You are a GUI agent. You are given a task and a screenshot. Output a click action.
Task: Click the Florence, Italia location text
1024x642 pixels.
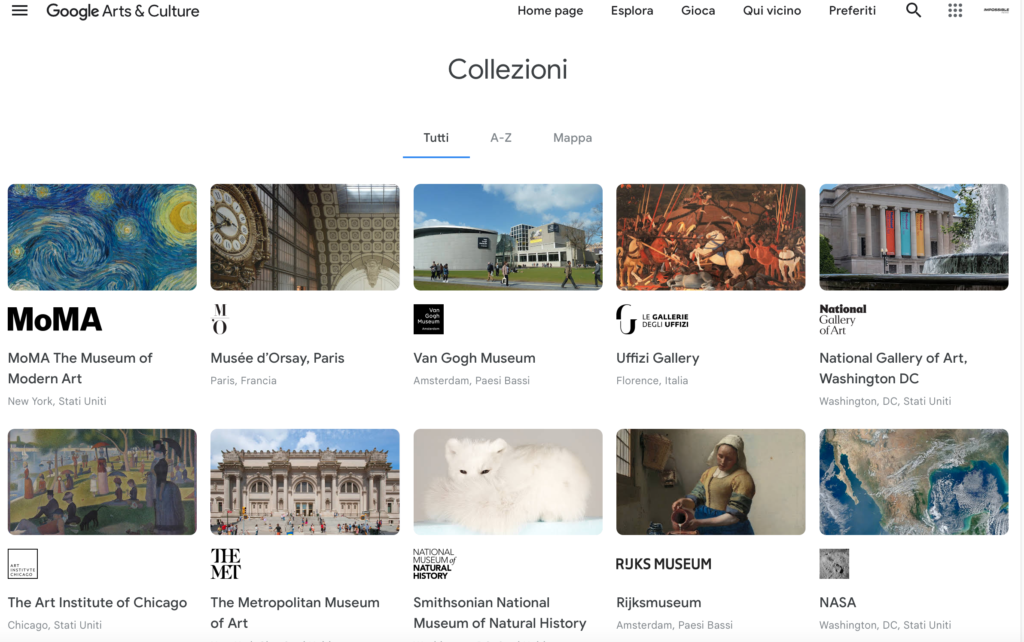(652, 380)
